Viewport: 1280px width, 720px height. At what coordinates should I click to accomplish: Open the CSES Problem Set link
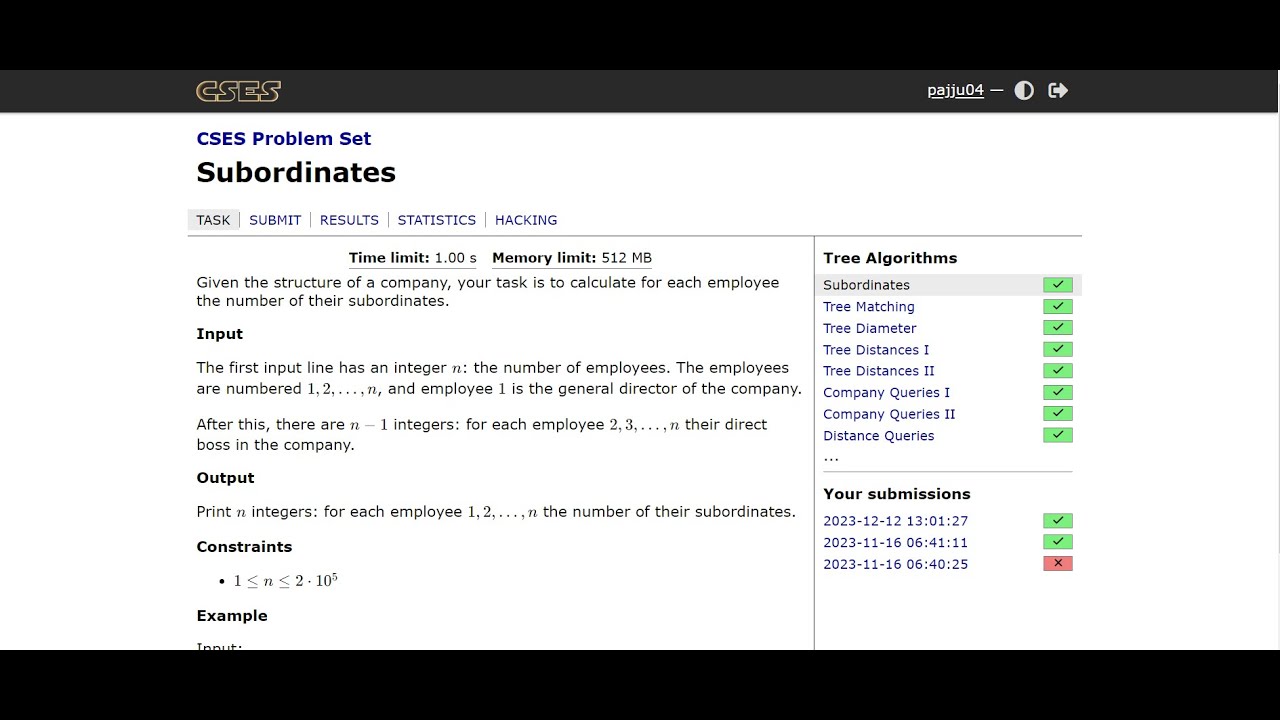tap(284, 139)
